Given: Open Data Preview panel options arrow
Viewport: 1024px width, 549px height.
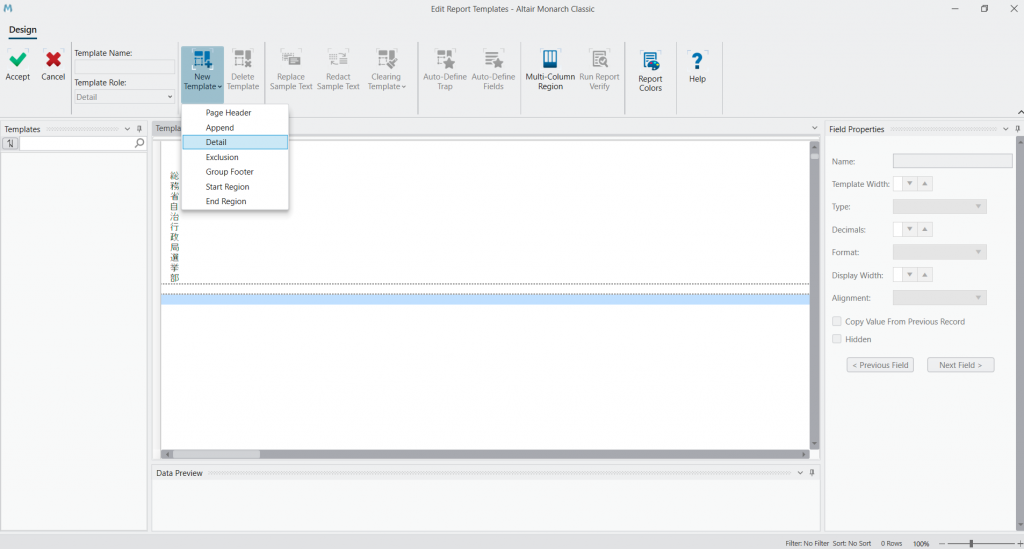Looking at the screenshot, I should [x=800, y=473].
